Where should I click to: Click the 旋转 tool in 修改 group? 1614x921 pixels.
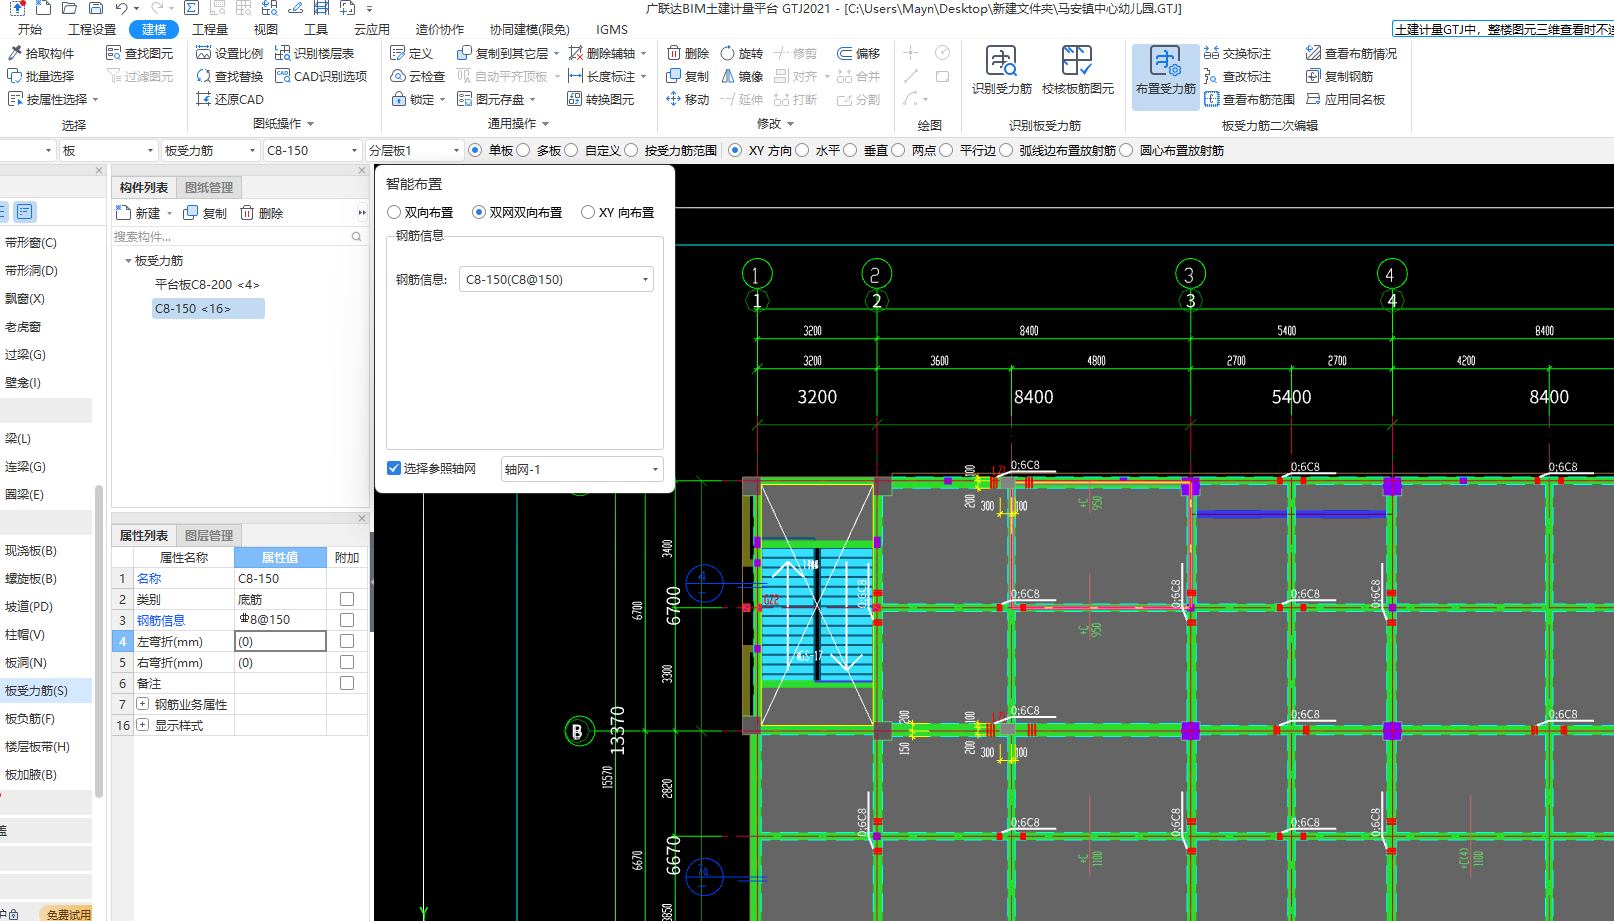coord(742,53)
